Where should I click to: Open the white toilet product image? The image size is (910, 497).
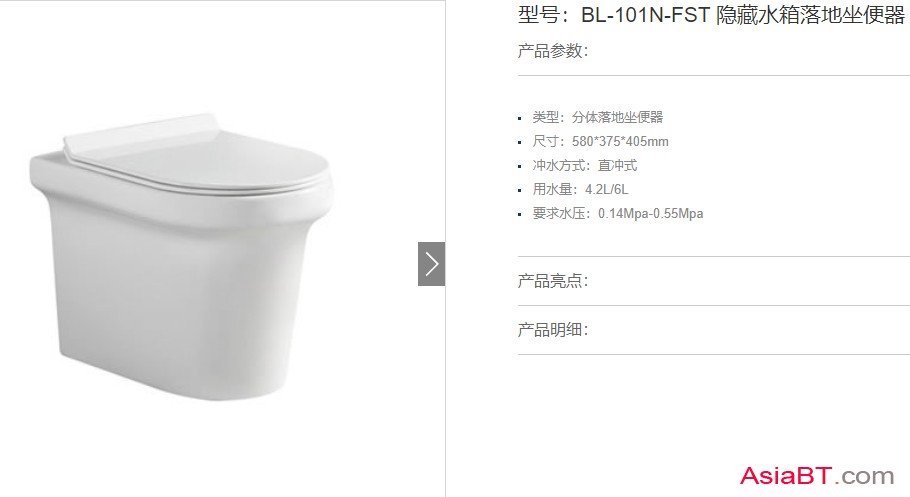pyautogui.click(x=182, y=257)
